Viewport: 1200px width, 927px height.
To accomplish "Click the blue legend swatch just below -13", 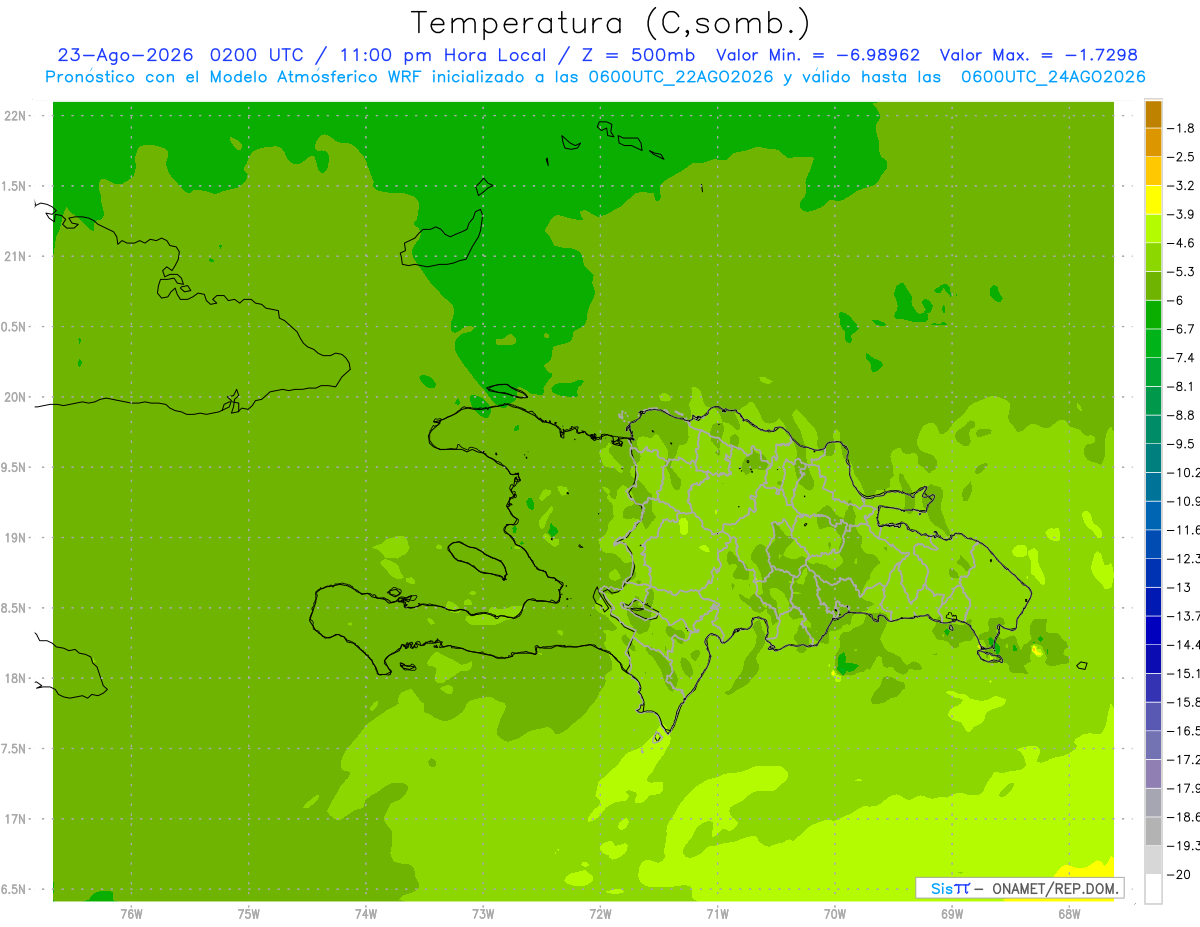I will pyautogui.click(x=1153, y=601).
